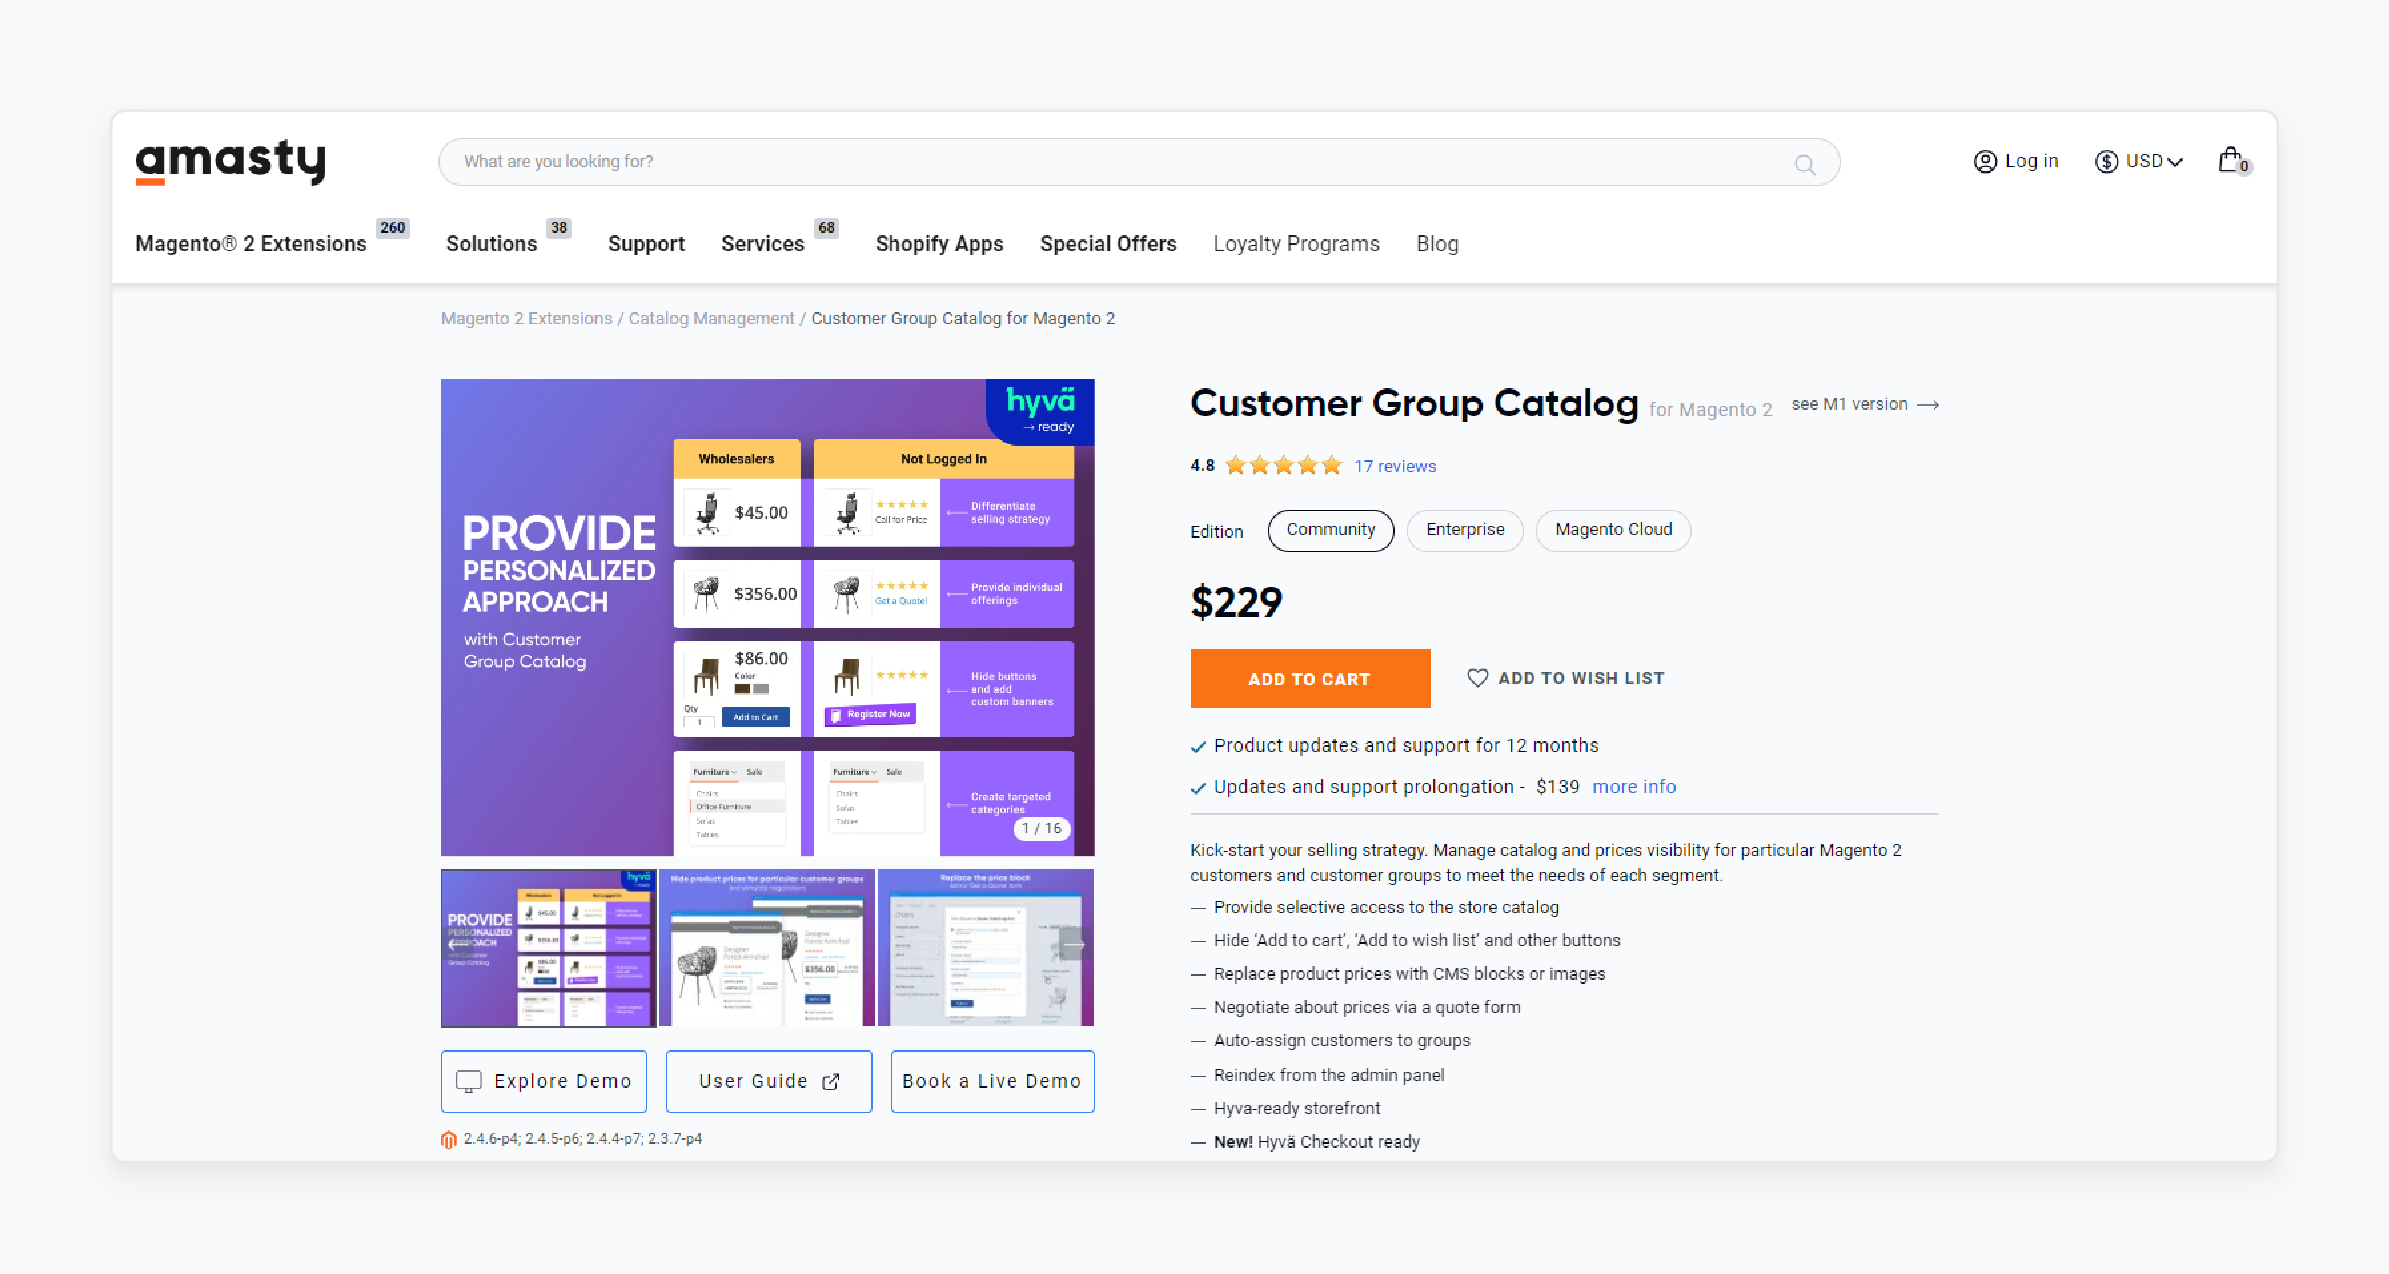Click the 1 / 16 image counter

tap(1042, 828)
